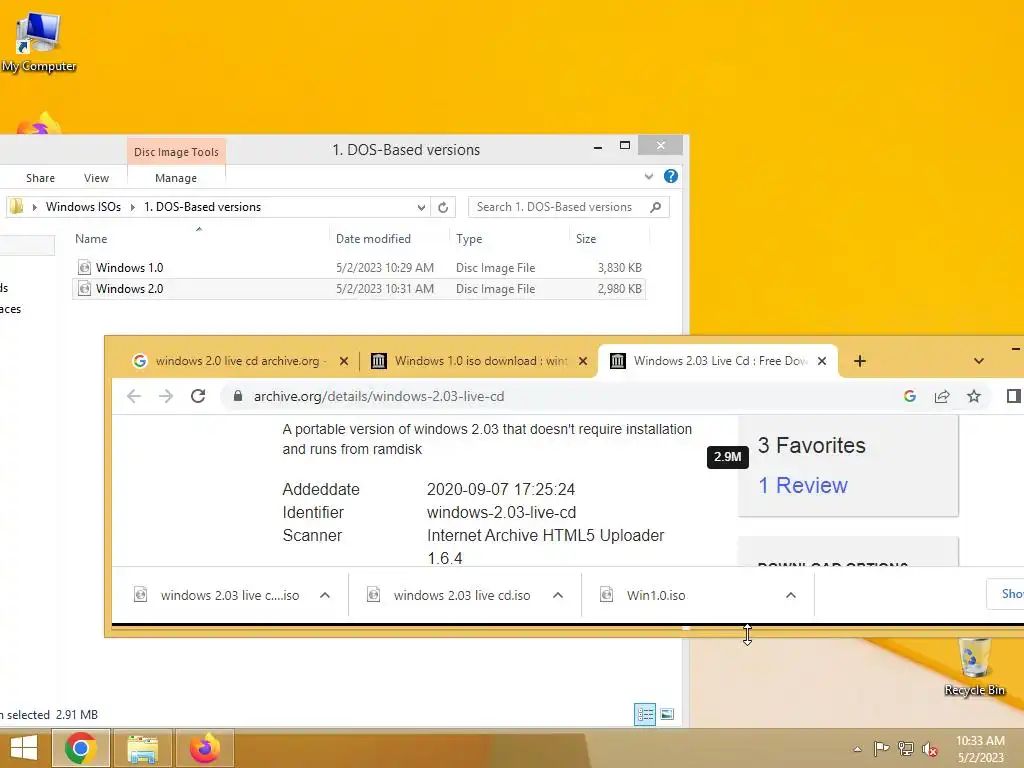Open the 1 Review link
1024x768 pixels.
click(803, 485)
